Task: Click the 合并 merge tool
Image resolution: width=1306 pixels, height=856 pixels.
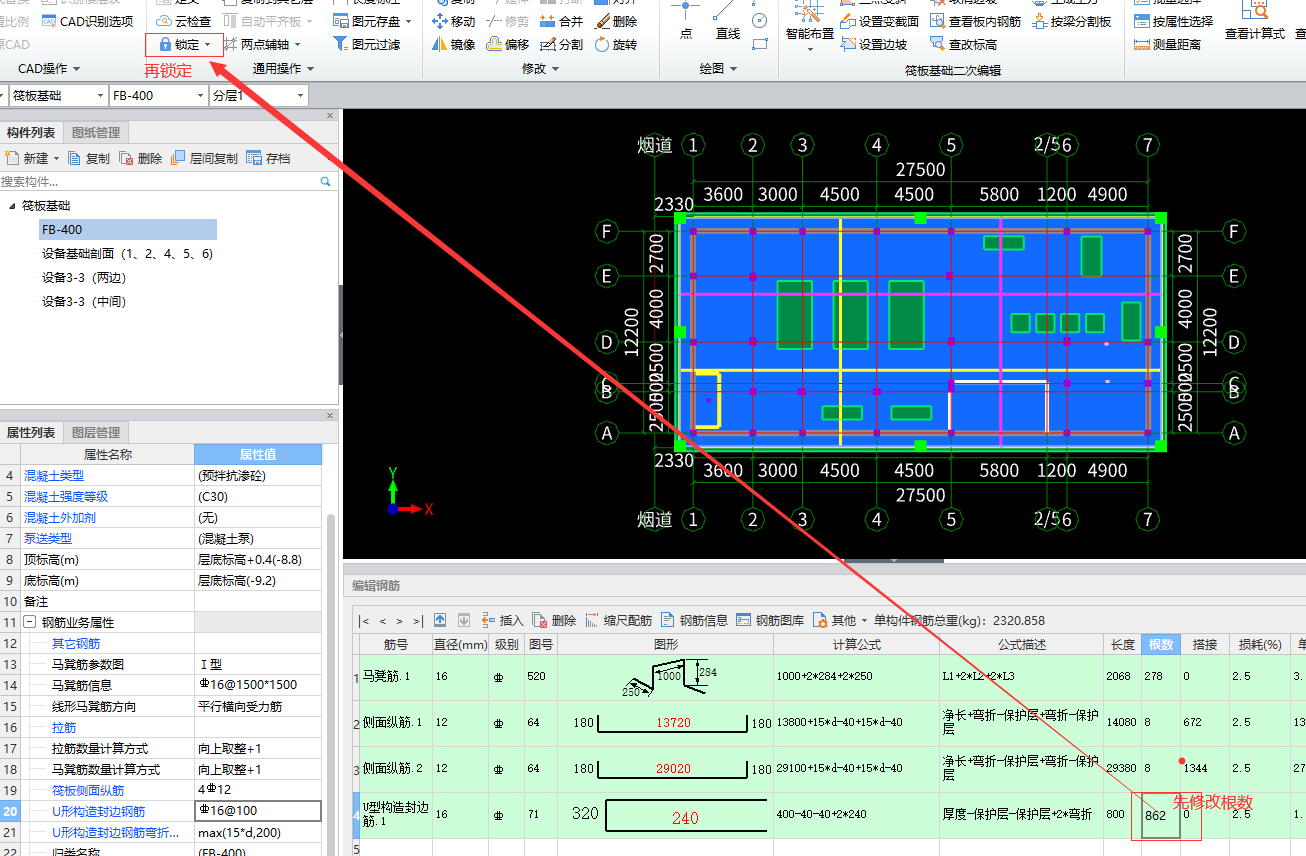Action: 561,21
